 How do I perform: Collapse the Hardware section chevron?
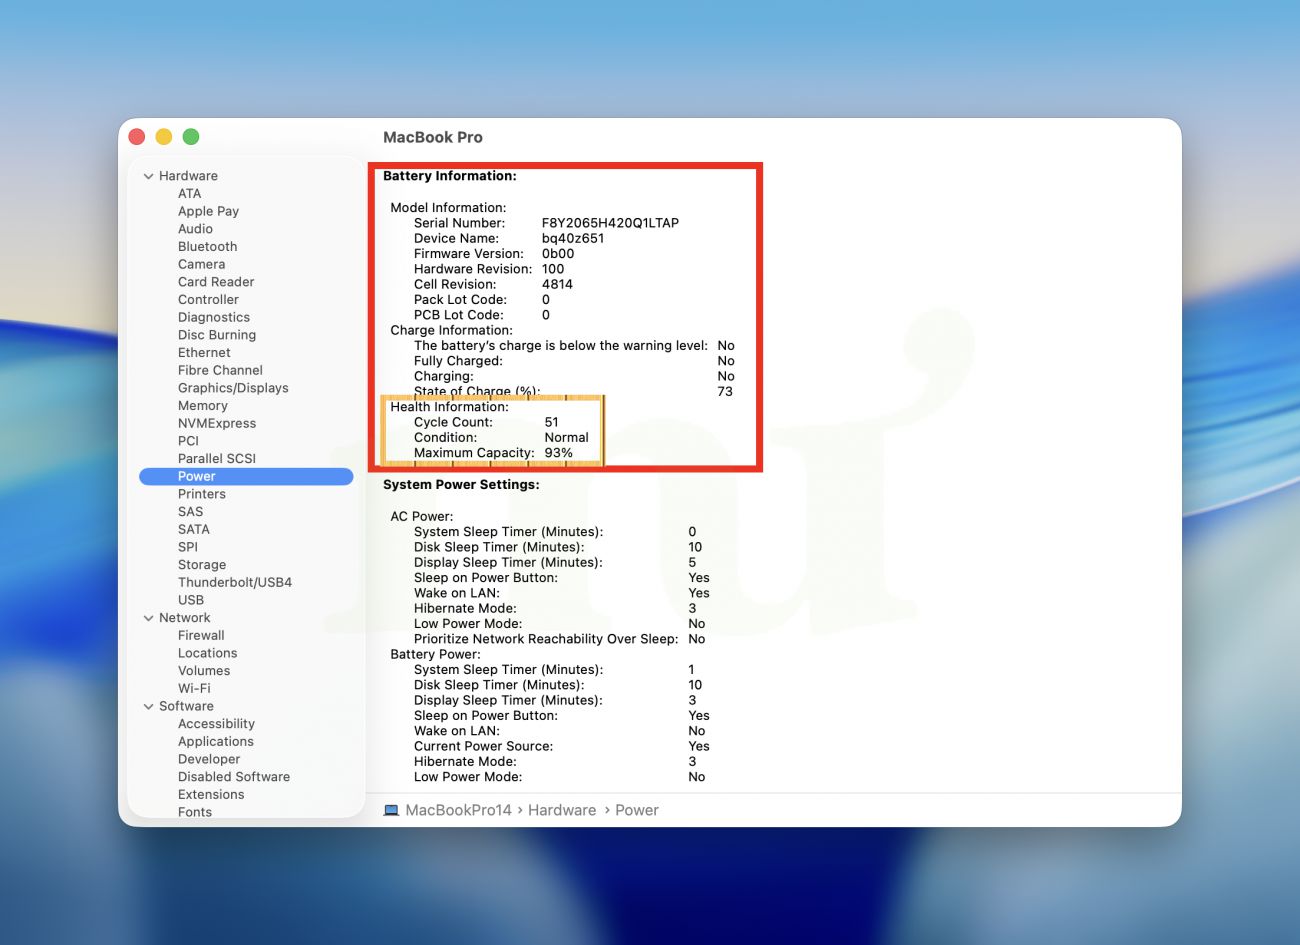[x=149, y=176]
